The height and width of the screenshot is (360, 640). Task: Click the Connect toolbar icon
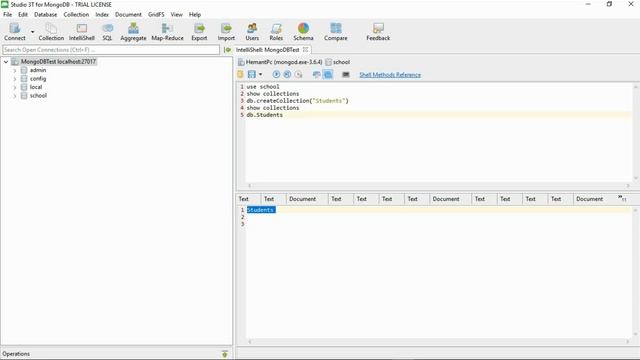coord(15,32)
